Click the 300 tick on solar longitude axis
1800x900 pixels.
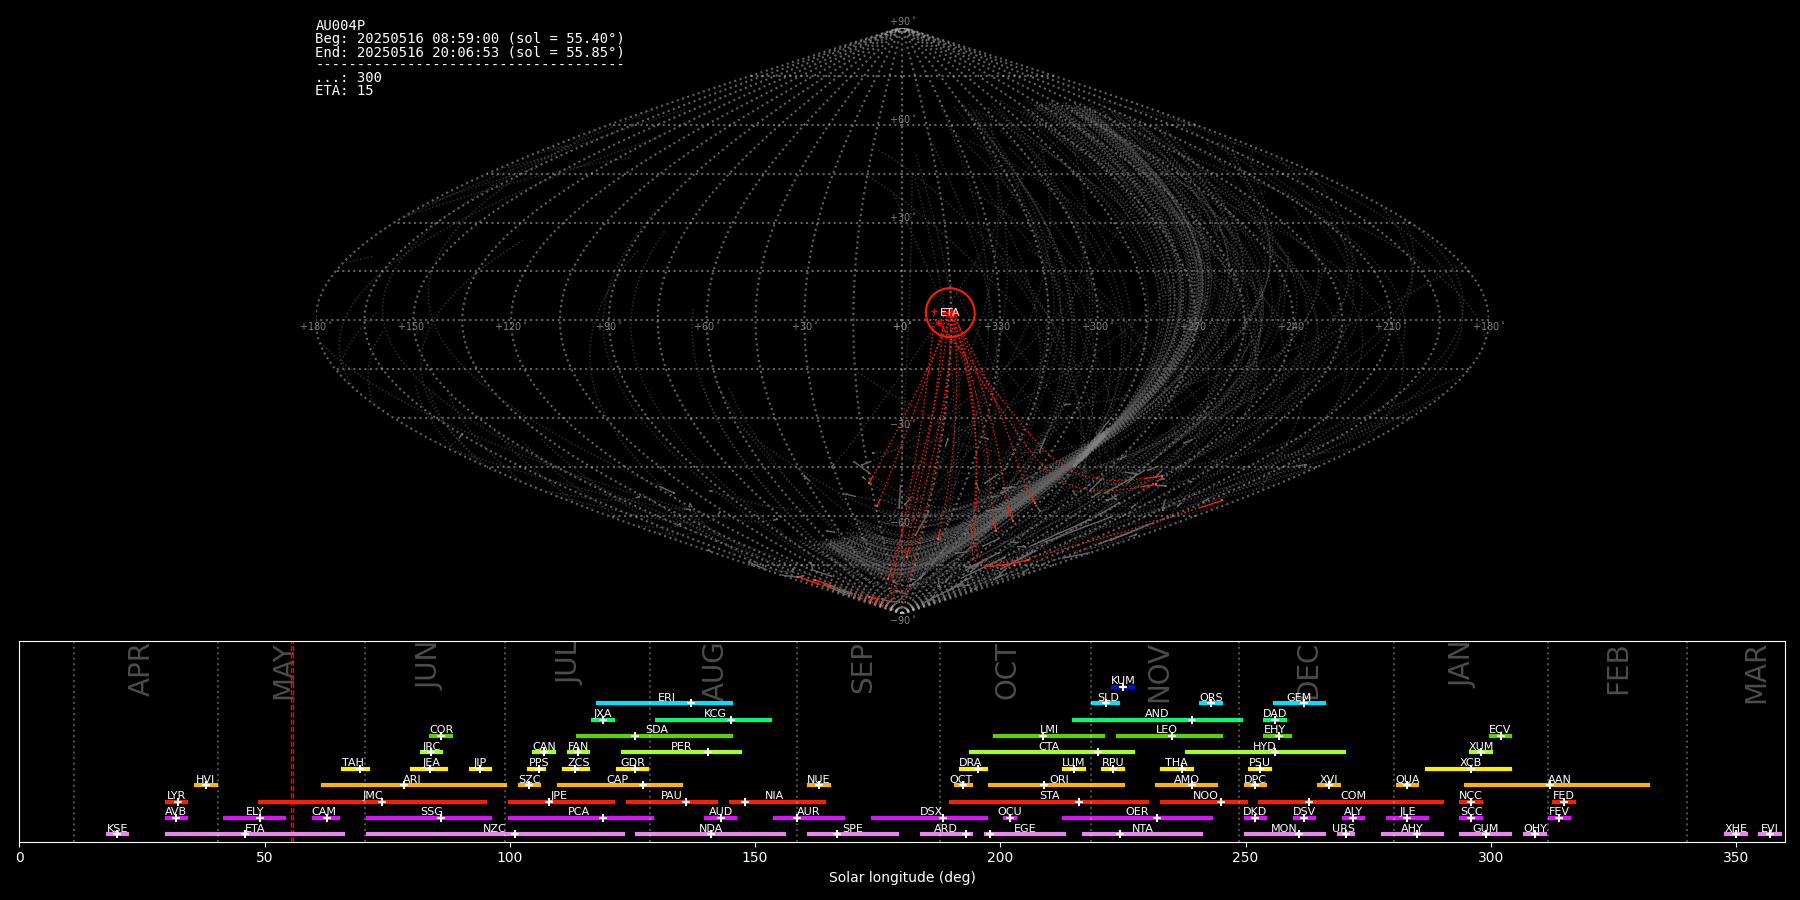[x=1490, y=857]
